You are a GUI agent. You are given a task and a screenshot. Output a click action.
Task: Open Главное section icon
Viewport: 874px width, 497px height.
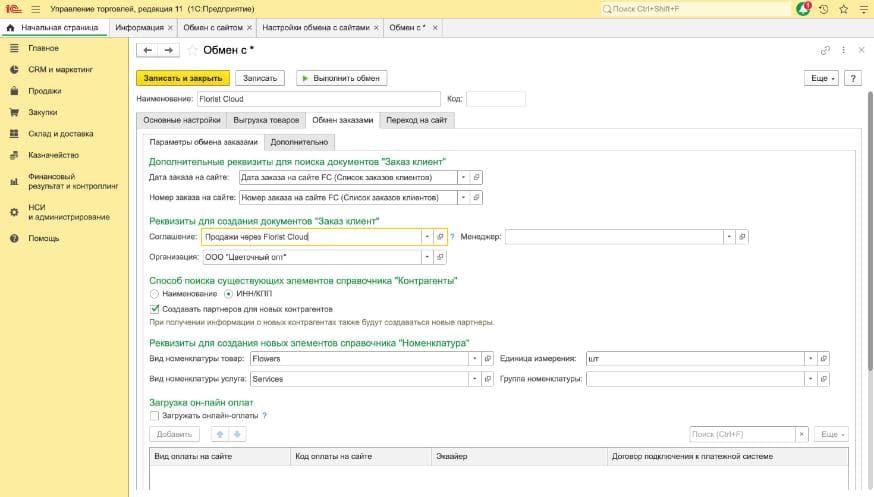pyautogui.click(x=14, y=48)
